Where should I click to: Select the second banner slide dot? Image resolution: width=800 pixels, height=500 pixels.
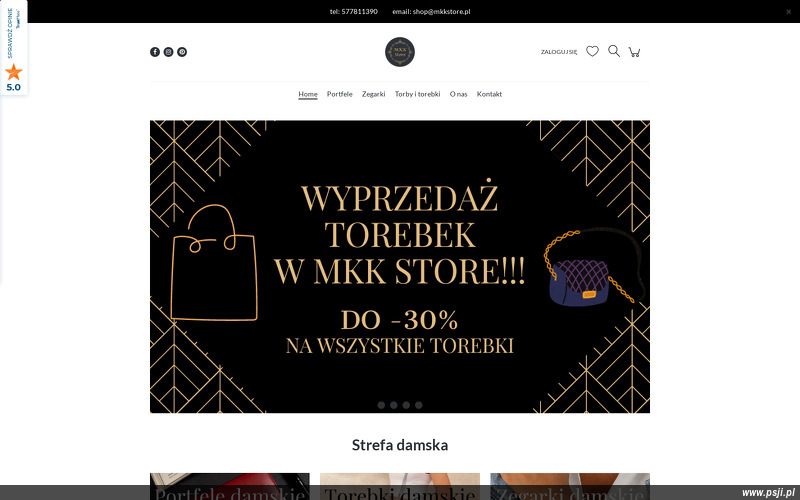(x=393, y=405)
